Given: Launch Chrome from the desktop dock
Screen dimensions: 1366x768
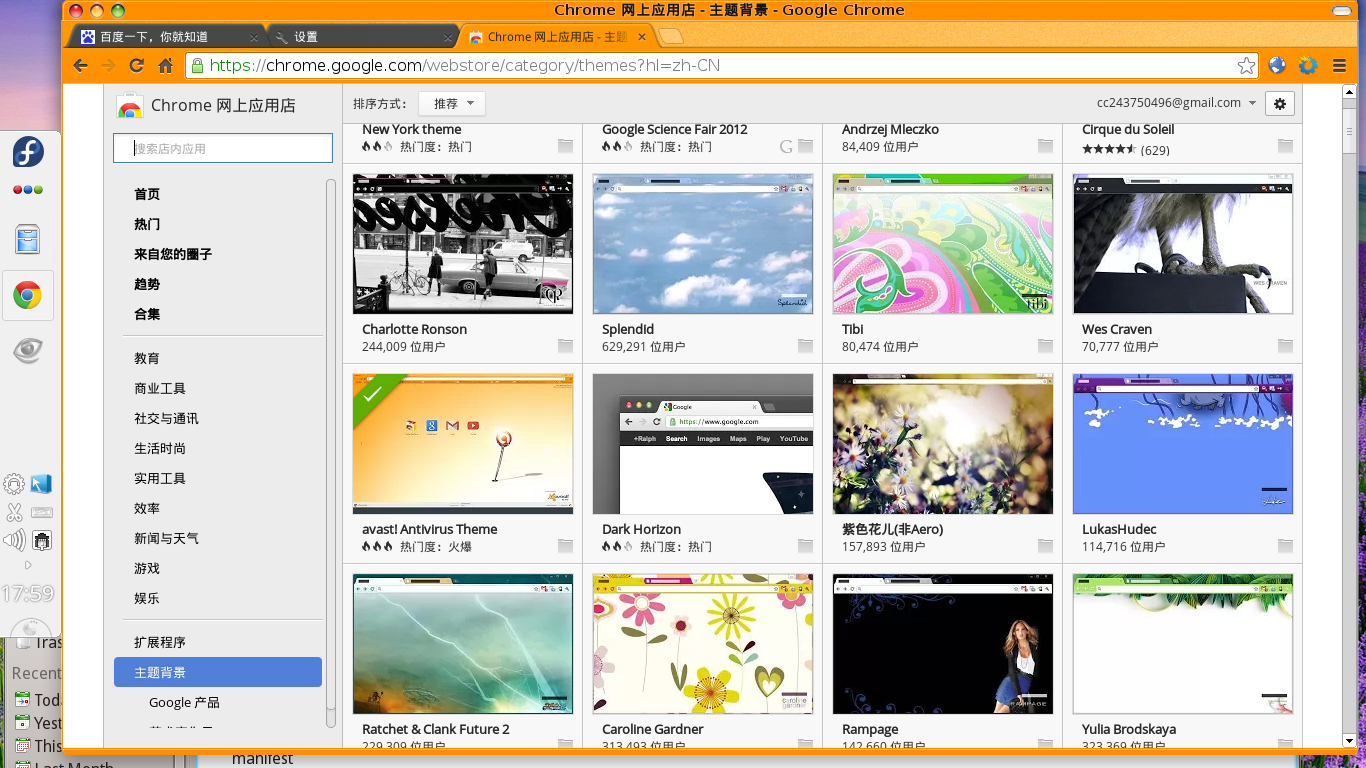Looking at the screenshot, I should tap(27, 295).
